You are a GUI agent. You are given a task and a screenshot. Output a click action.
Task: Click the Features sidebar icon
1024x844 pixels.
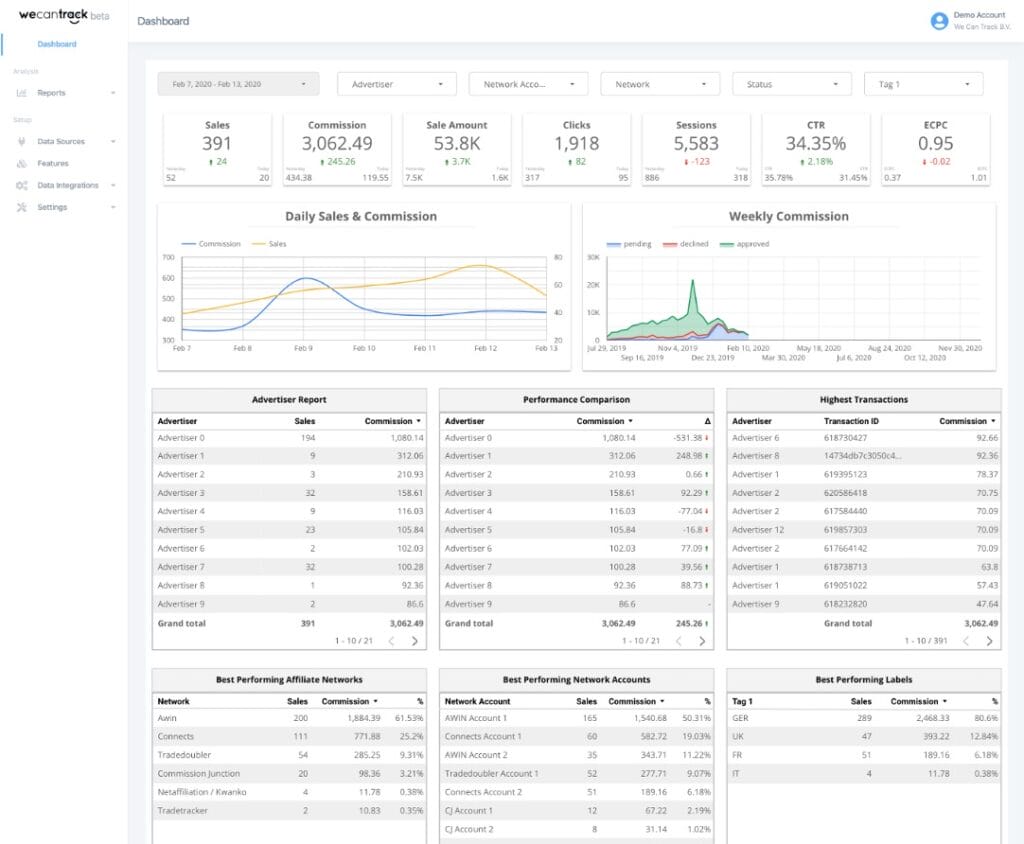point(21,163)
